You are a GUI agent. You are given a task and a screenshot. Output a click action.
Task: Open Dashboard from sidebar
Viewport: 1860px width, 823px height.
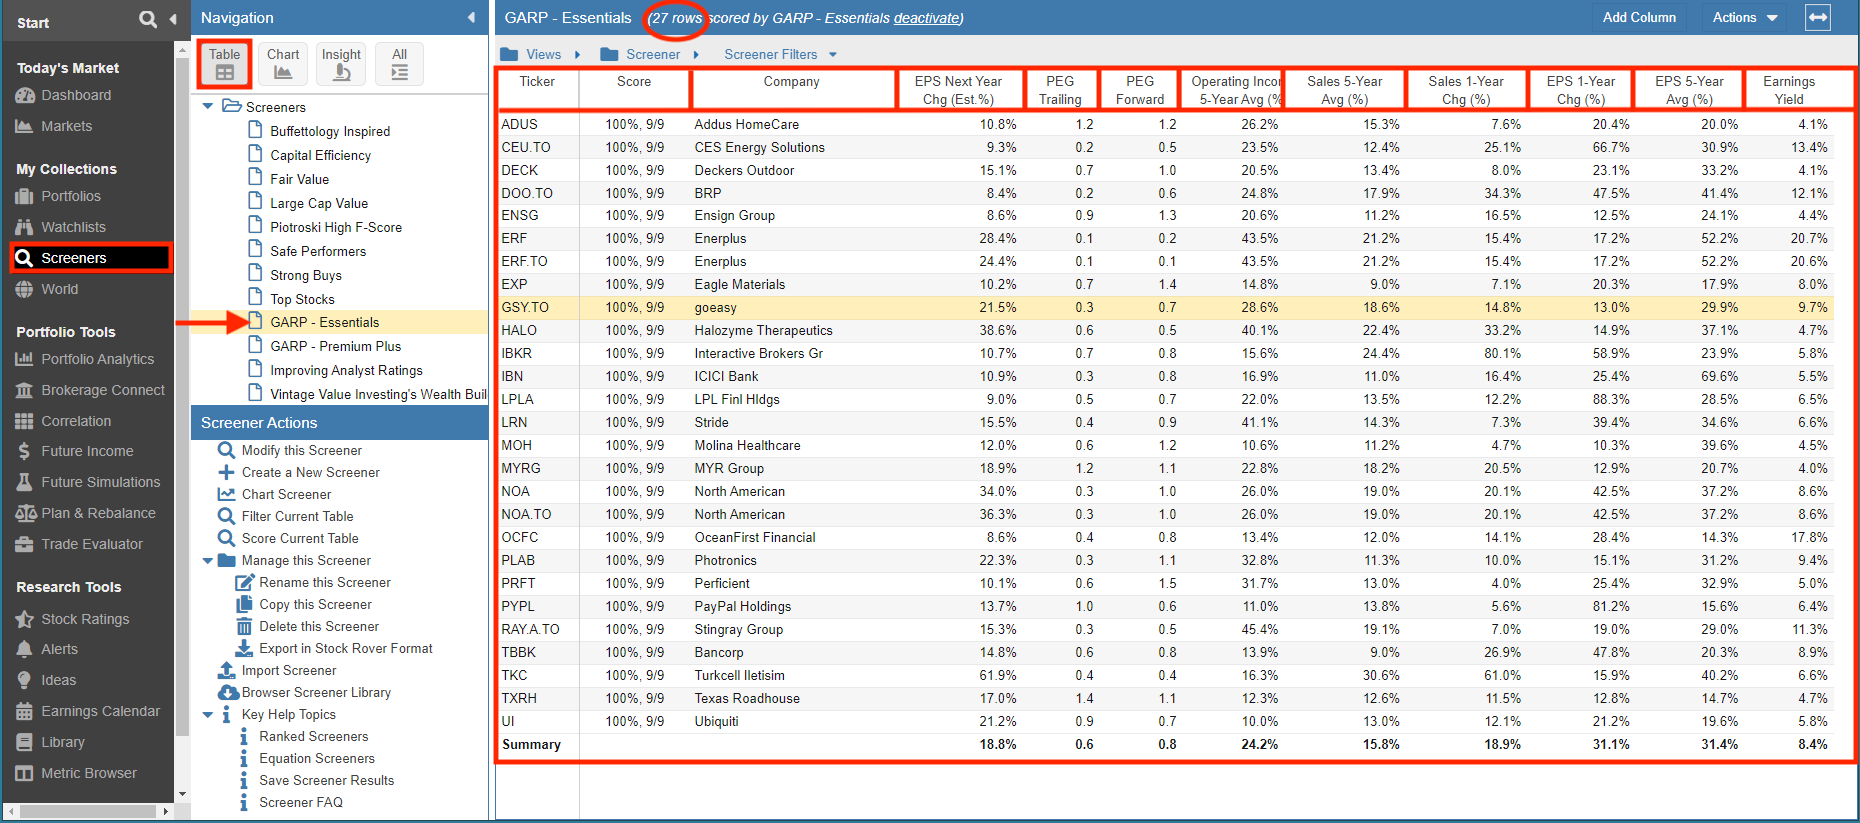click(63, 95)
